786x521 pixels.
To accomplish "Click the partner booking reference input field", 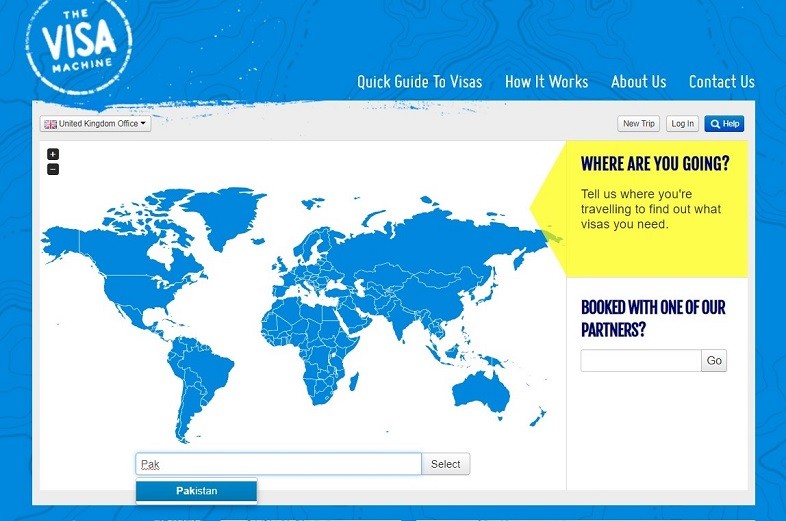I will click(x=640, y=360).
